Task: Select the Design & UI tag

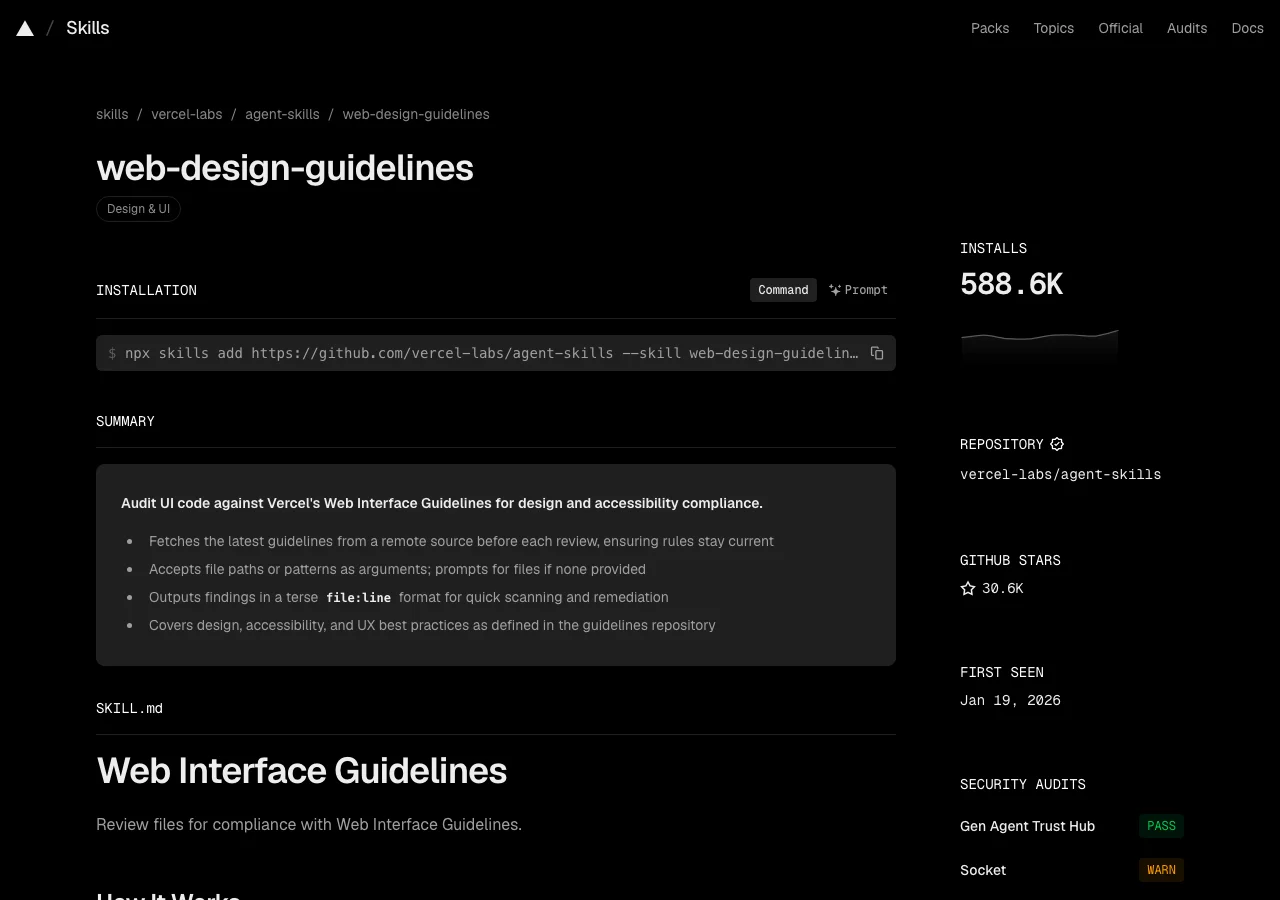Action: (x=138, y=209)
